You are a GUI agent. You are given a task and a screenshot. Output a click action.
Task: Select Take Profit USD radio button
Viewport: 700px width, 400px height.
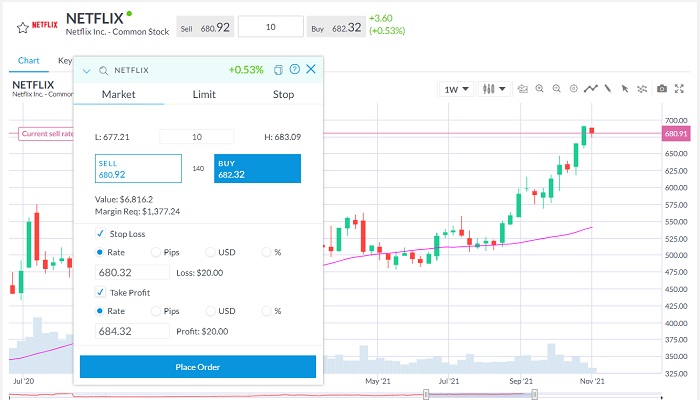coord(210,311)
